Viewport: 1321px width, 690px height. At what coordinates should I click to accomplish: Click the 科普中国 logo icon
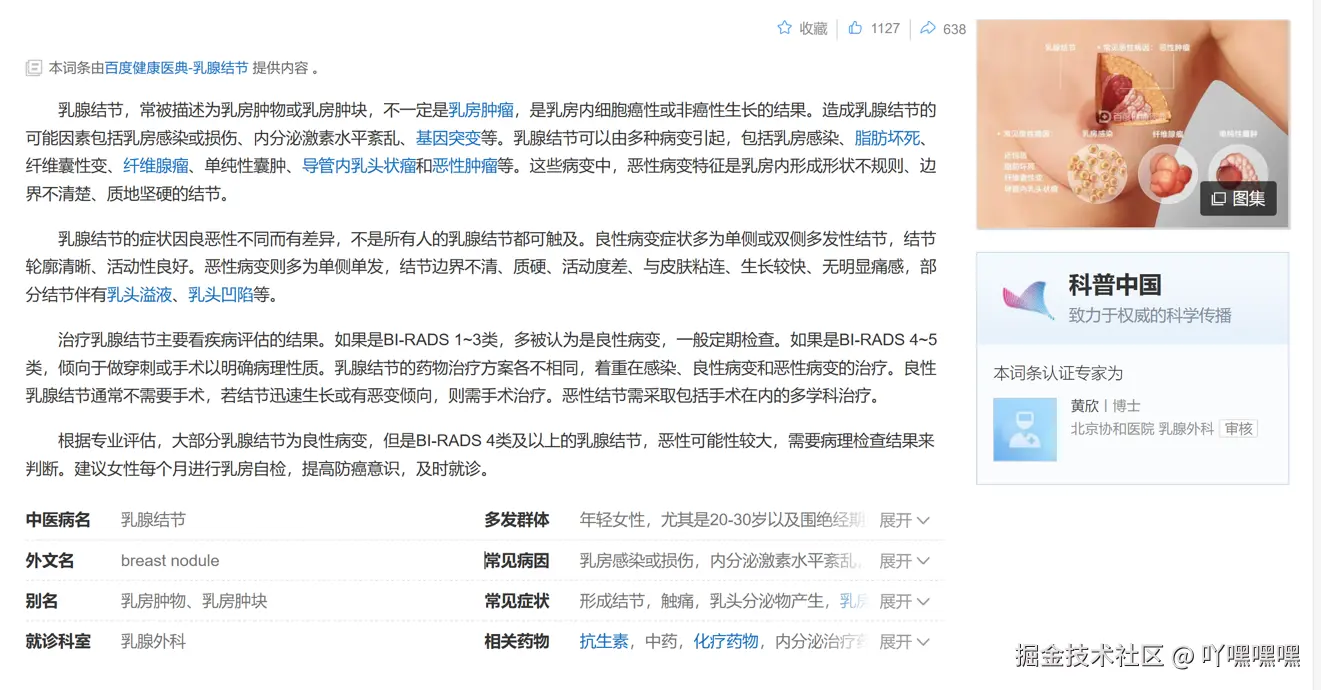click(1024, 297)
